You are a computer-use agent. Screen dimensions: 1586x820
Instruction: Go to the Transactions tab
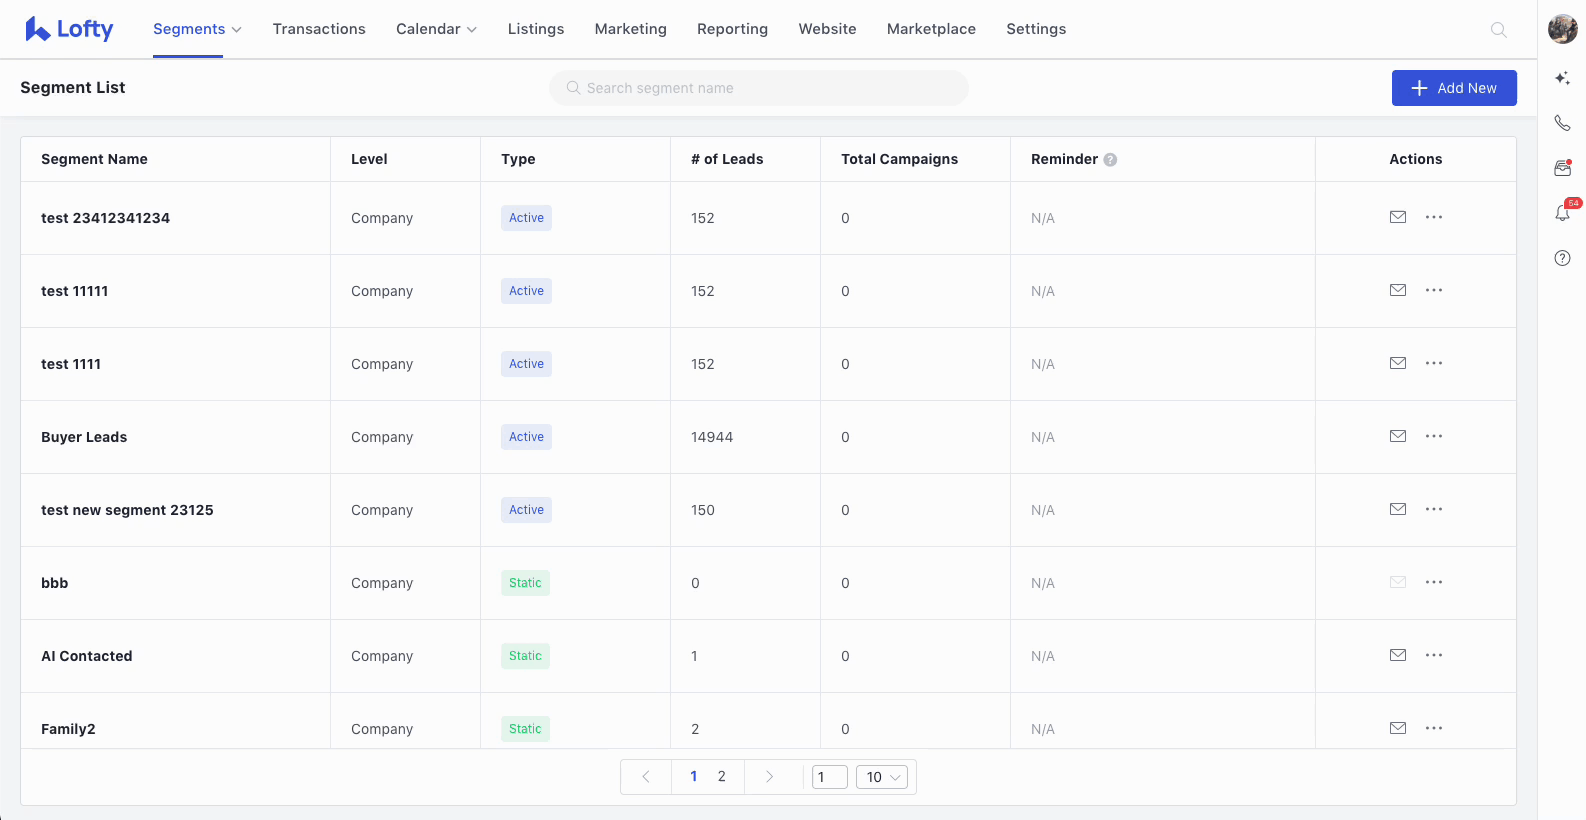pyautogui.click(x=319, y=29)
